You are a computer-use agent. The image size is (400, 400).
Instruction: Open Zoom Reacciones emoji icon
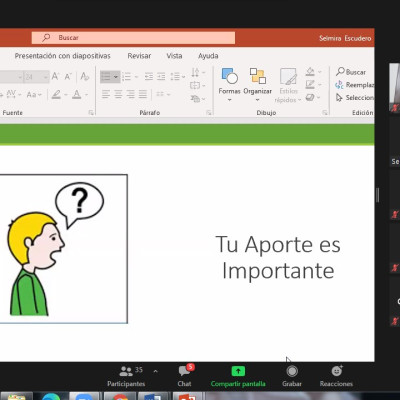tap(337, 371)
